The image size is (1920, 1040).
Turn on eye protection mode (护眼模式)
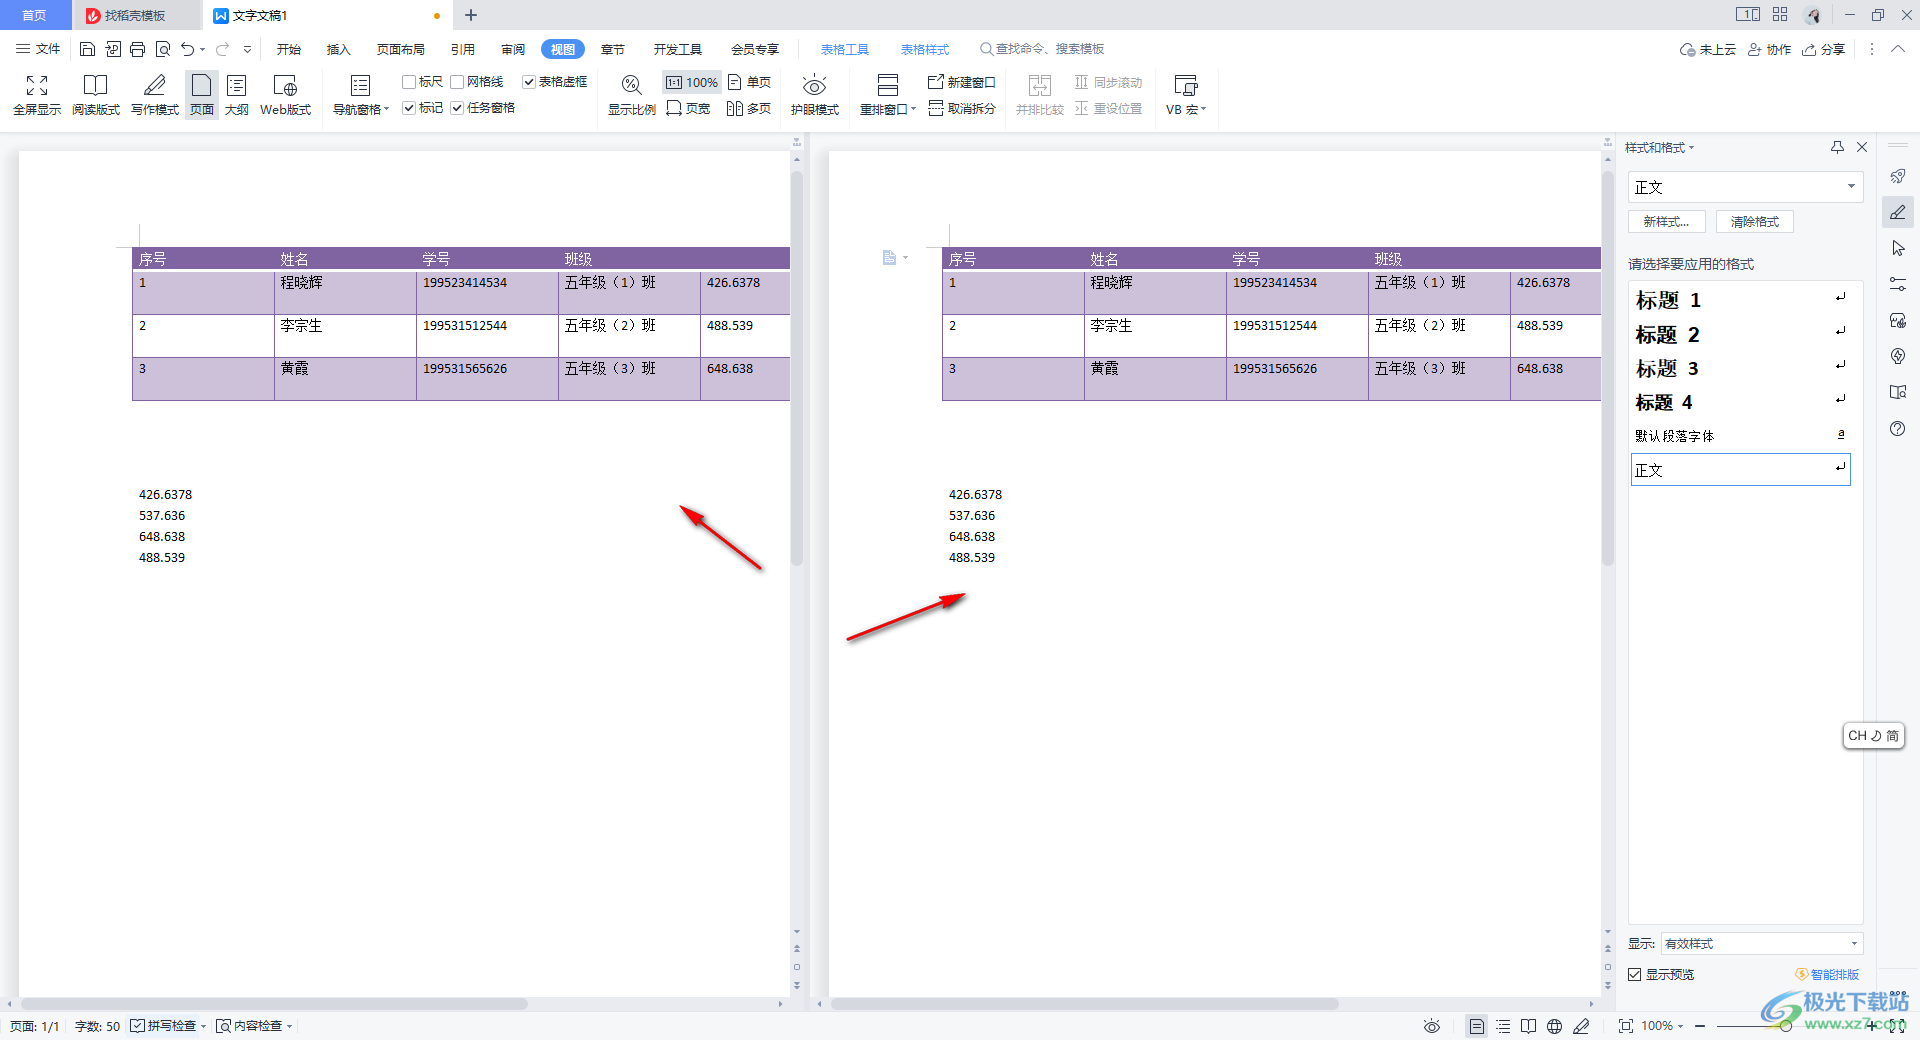click(815, 95)
